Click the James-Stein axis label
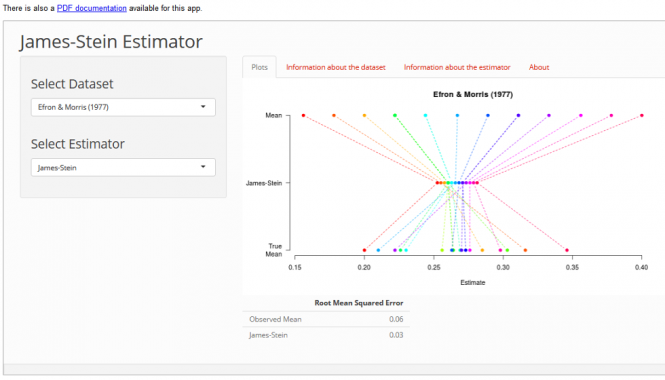665x380 pixels. [x=264, y=183]
